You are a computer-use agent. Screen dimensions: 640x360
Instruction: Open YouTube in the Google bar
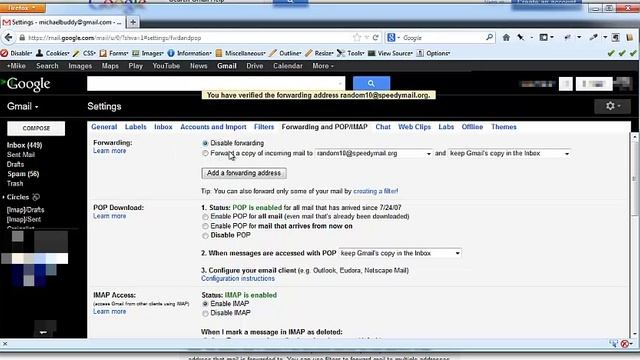pyautogui.click(x=166, y=66)
